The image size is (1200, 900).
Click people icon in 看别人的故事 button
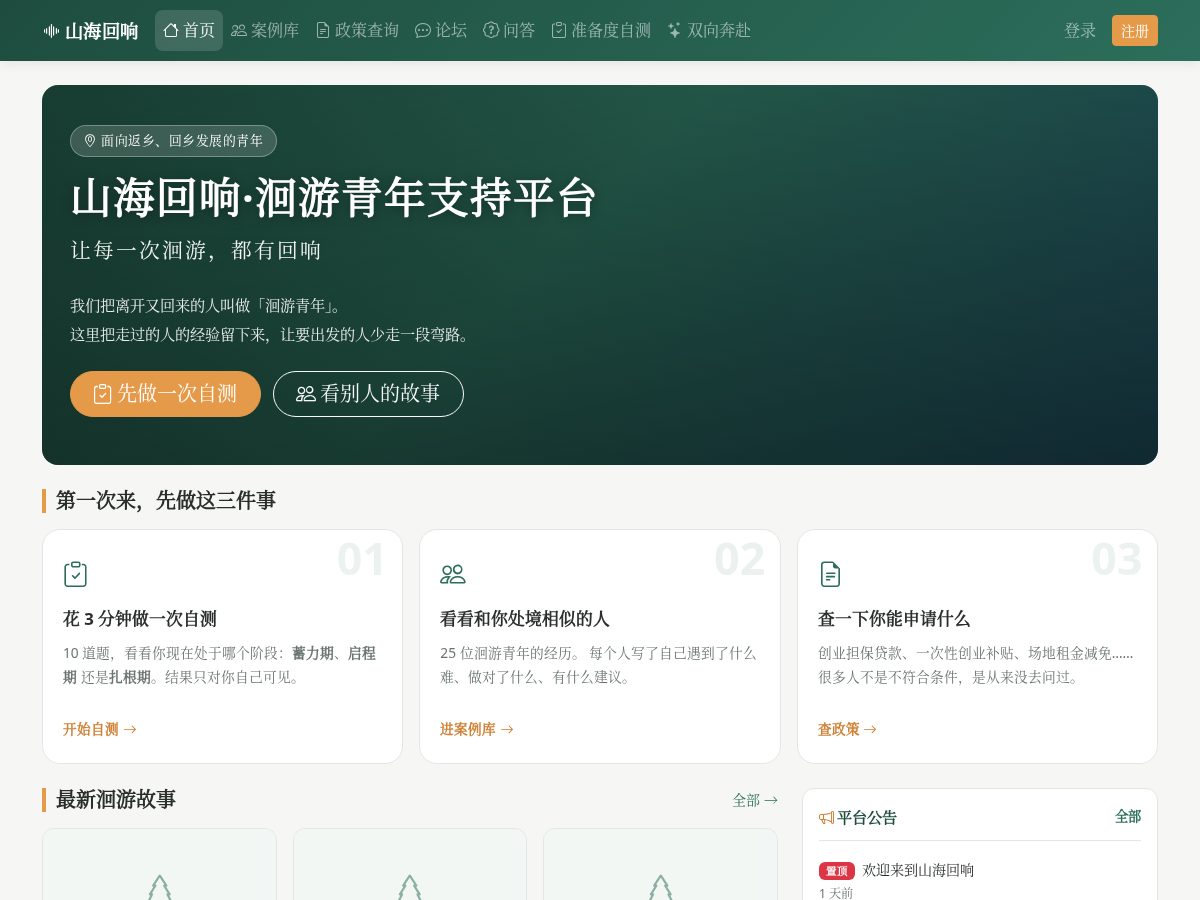(306, 394)
